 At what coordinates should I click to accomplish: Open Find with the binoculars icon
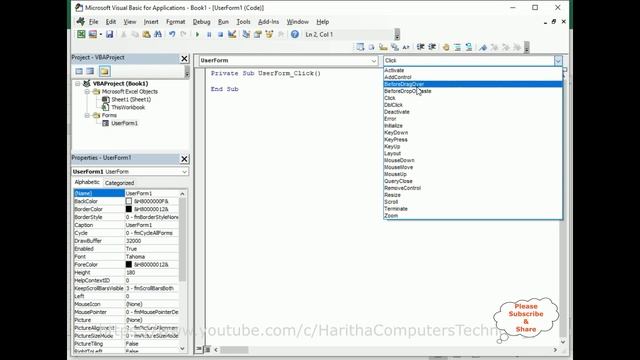pyautogui.click(x=158, y=34)
